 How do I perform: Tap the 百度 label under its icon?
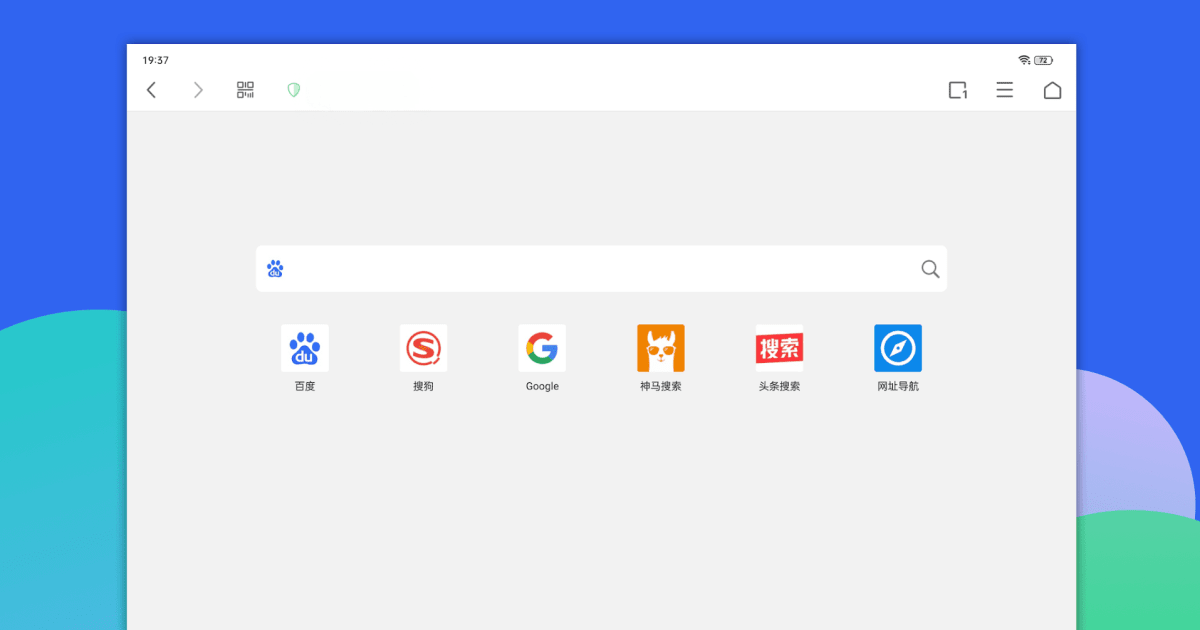pos(304,386)
